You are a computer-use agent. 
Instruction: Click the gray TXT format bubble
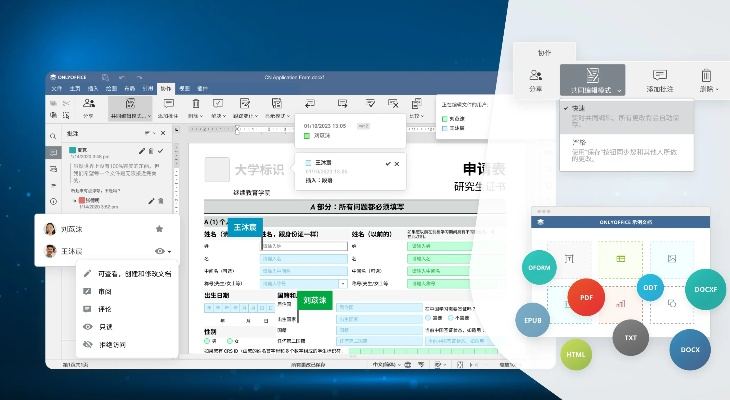[x=632, y=339]
